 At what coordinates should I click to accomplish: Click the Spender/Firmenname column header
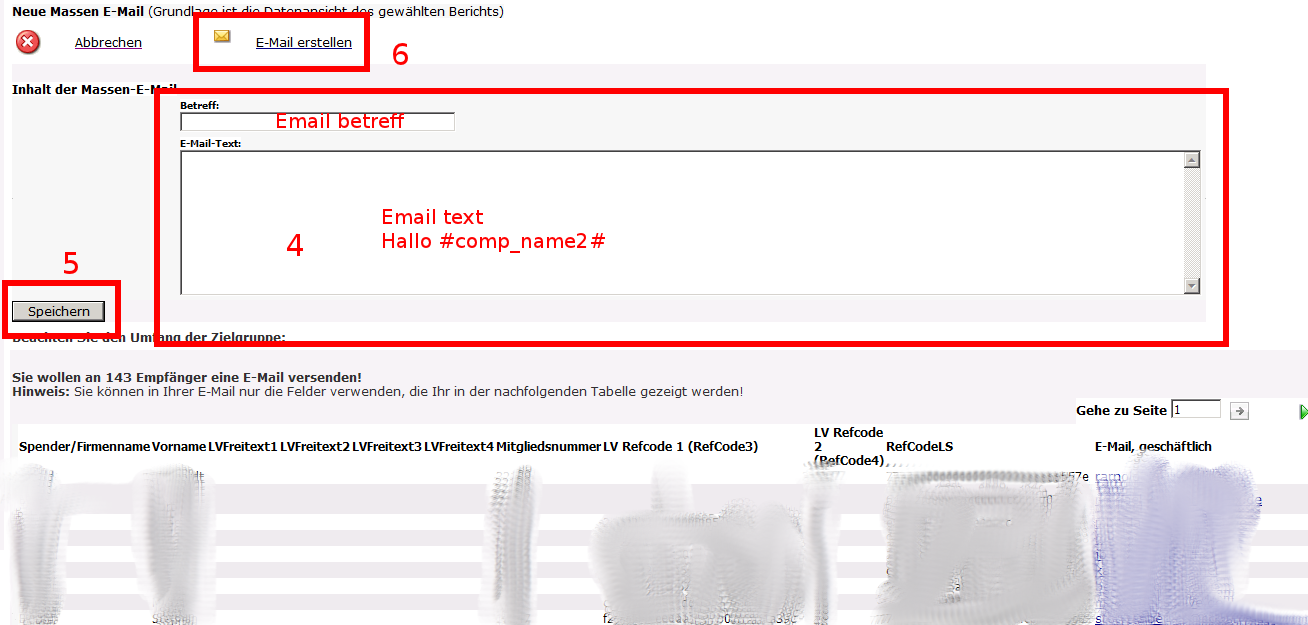tap(84, 447)
